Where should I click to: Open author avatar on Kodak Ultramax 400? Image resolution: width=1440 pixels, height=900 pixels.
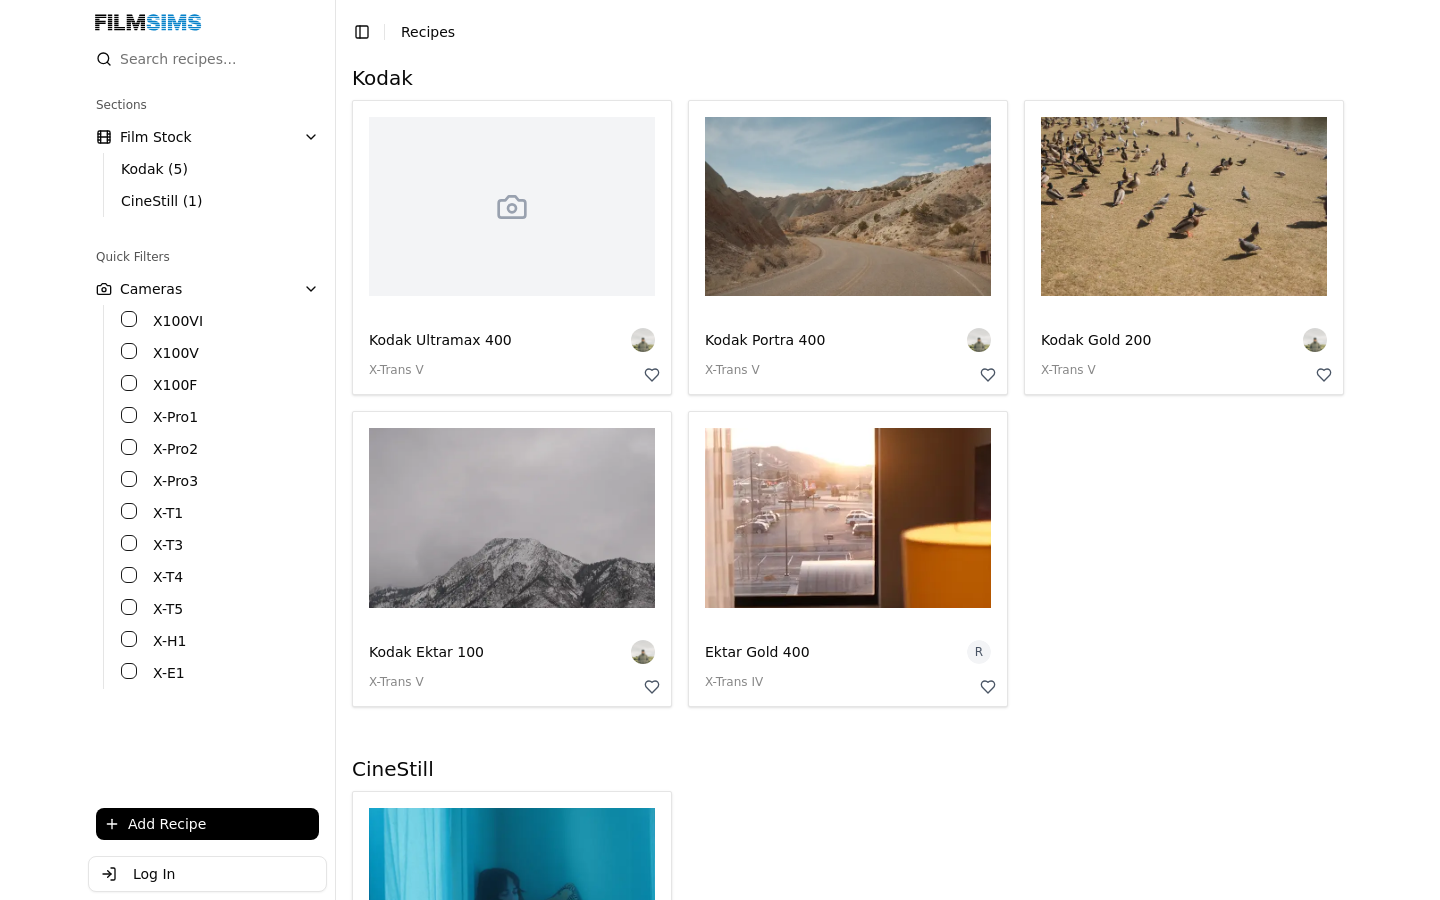pos(643,340)
